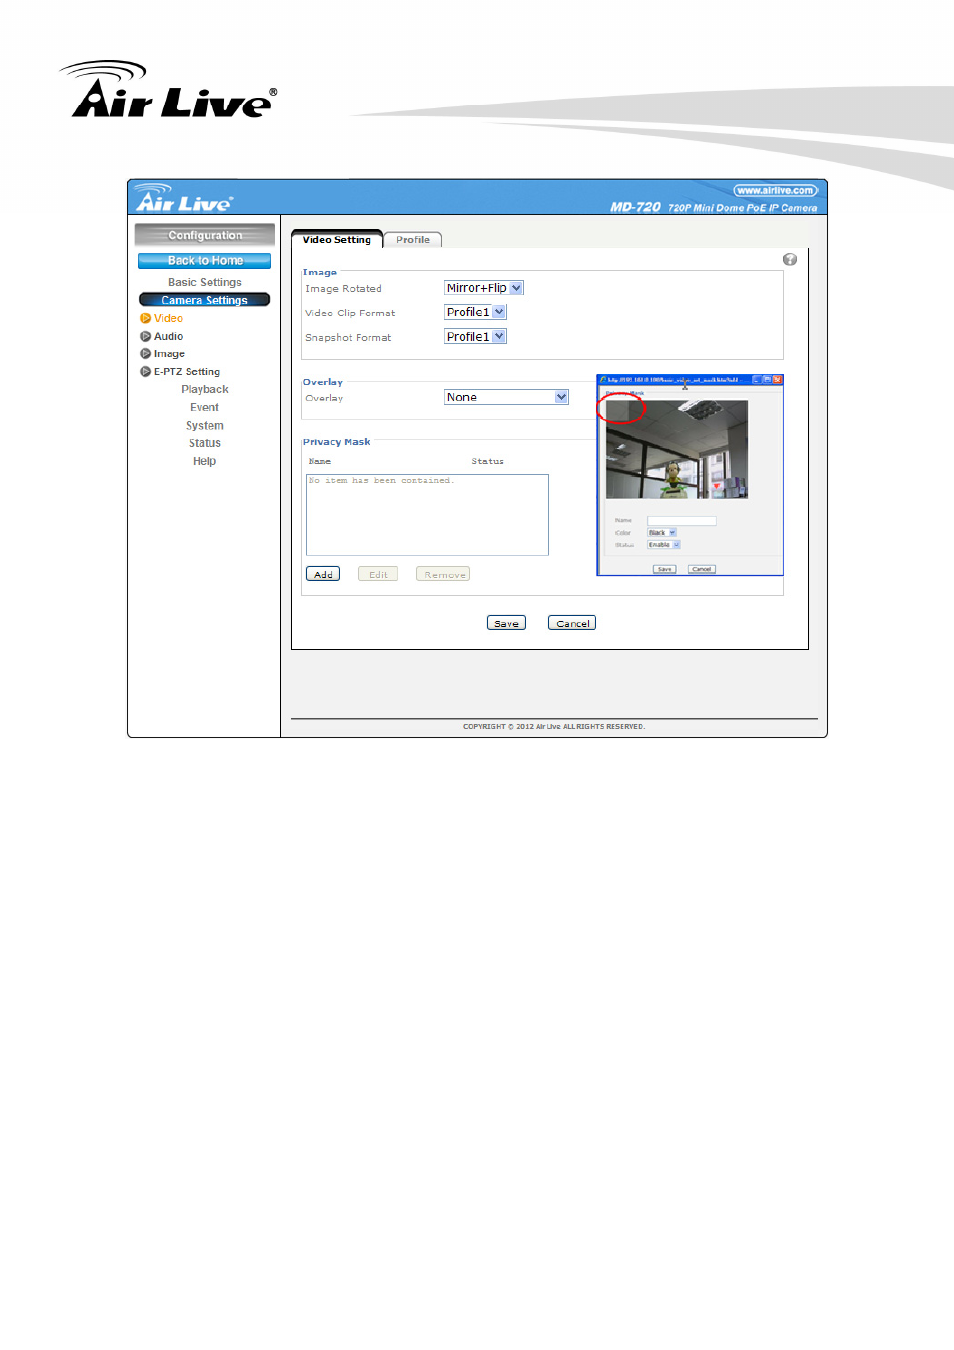Click the Back to Home button
Viewport: 954px width, 1350px height.
point(204,261)
